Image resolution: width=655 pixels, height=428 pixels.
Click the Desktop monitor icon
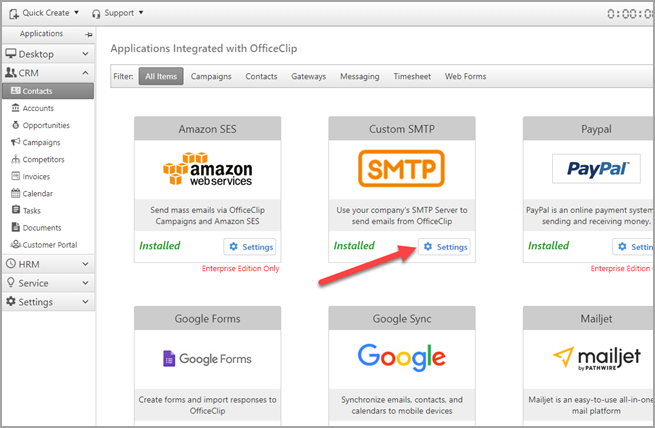point(10,53)
